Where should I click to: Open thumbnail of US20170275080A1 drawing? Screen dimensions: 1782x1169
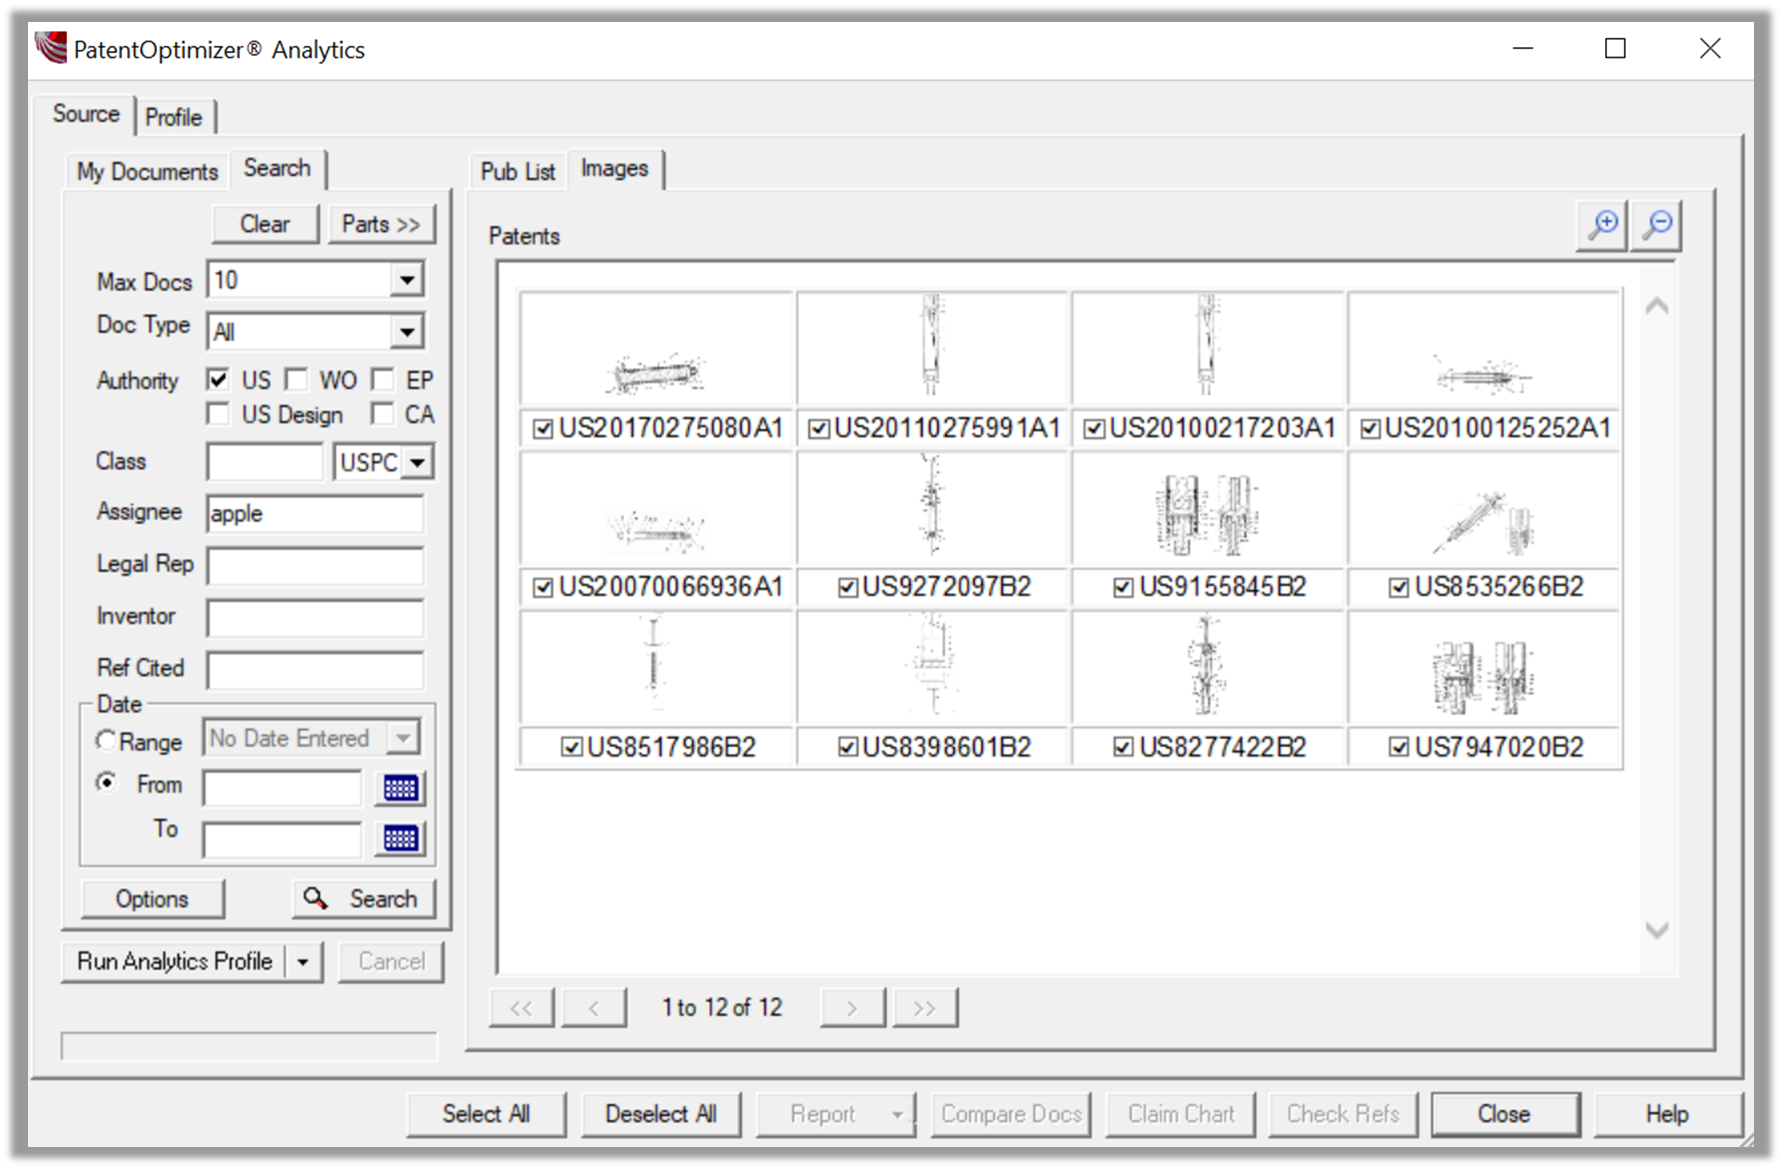657,349
